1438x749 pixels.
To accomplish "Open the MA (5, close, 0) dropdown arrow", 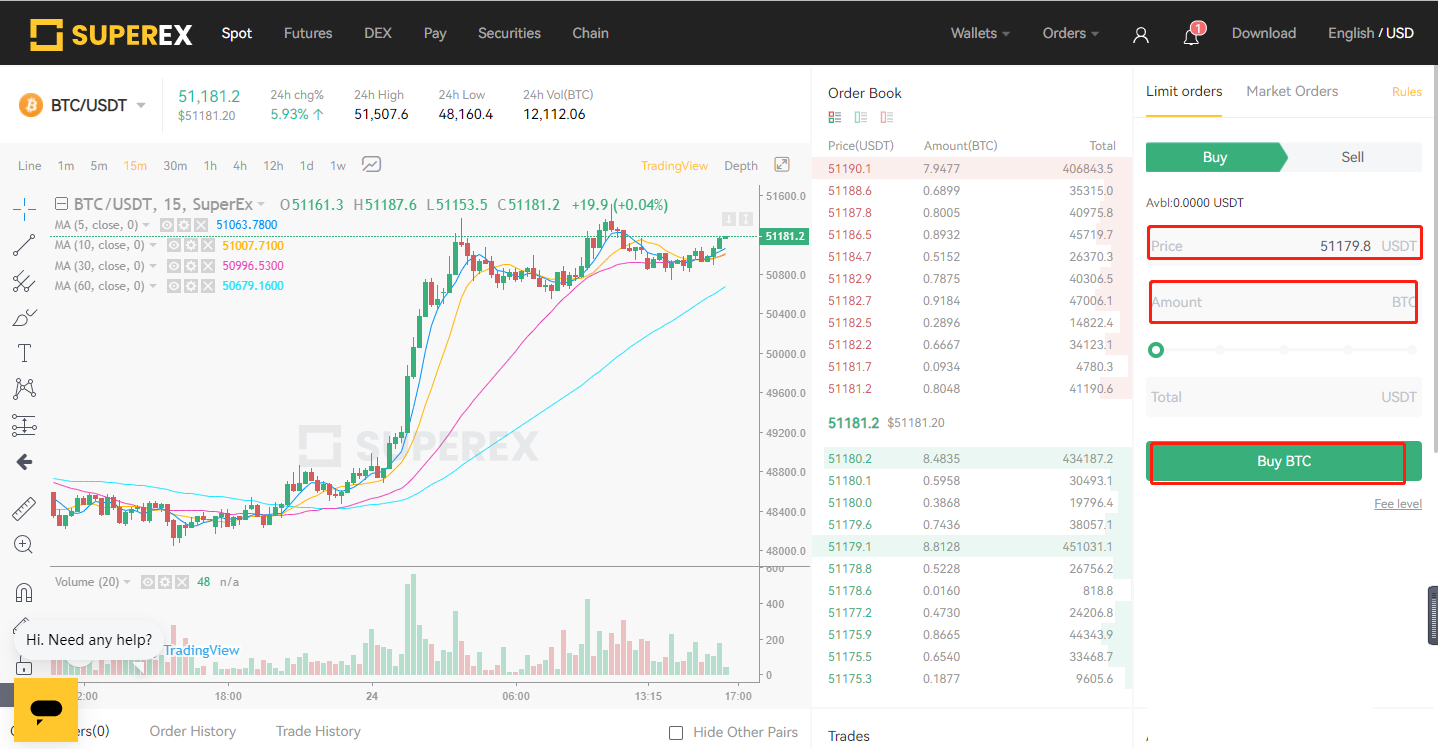I will coord(147,226).
